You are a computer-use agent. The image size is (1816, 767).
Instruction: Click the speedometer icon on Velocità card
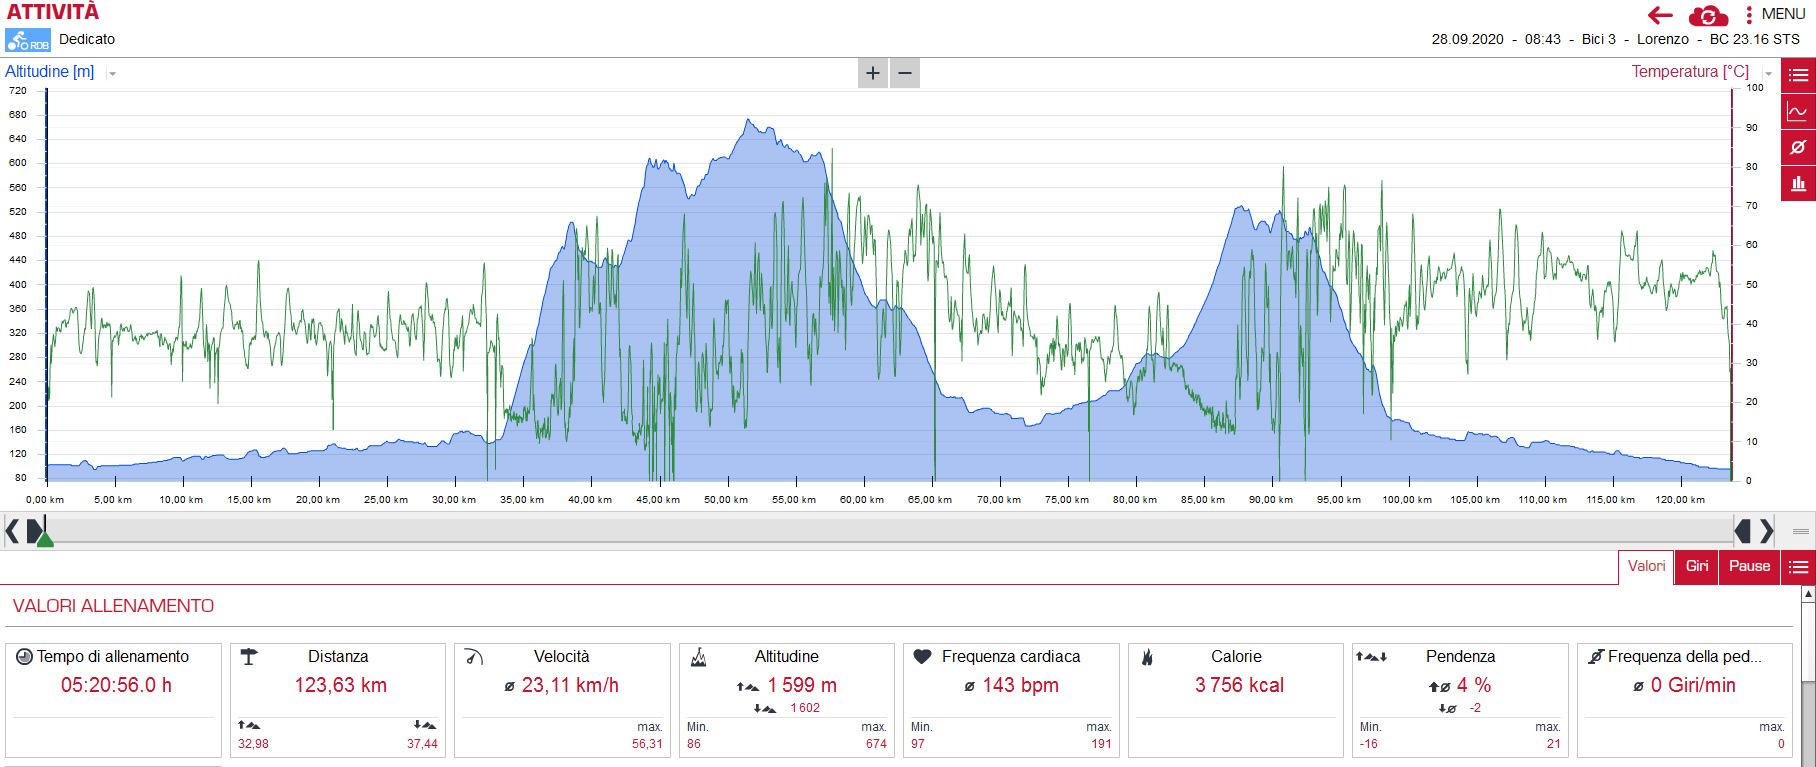click(x=474, y=657)
